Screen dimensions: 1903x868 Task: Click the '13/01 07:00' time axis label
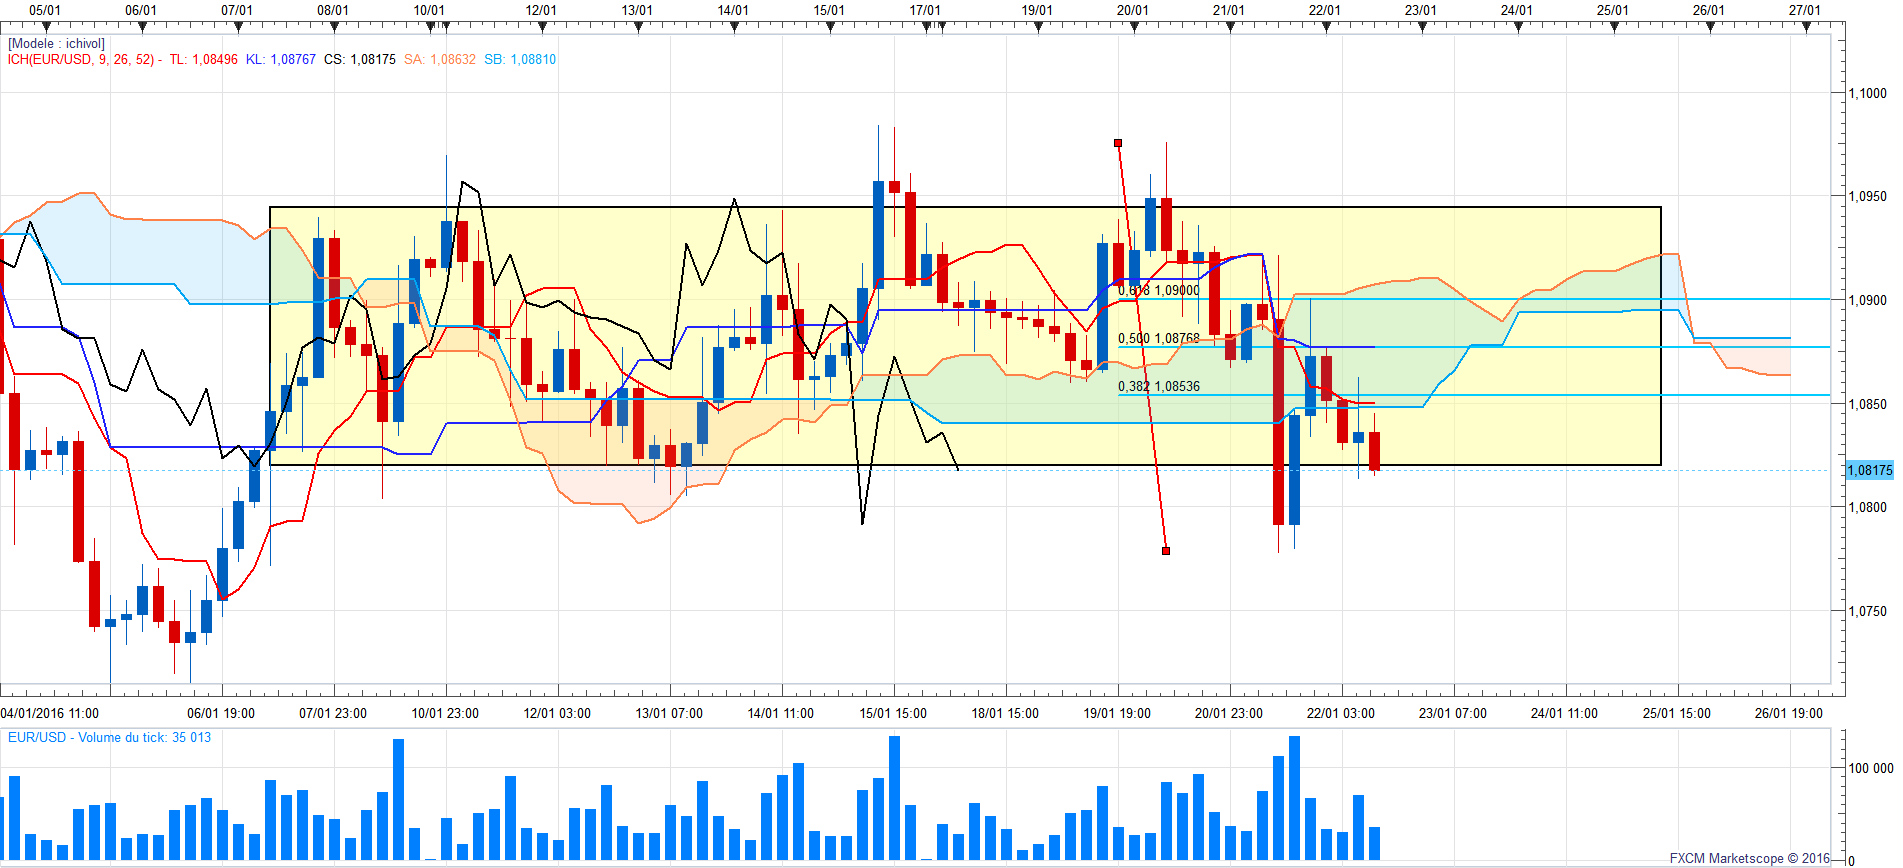tap(669, 714)
